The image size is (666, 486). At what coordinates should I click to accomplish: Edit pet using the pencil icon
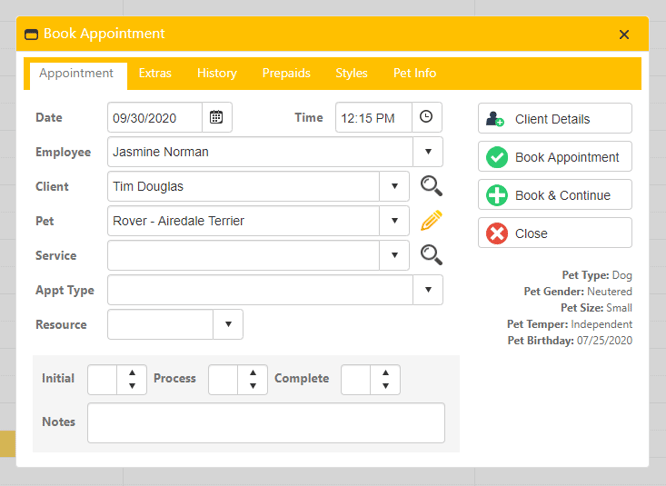(x=431, y=220)
